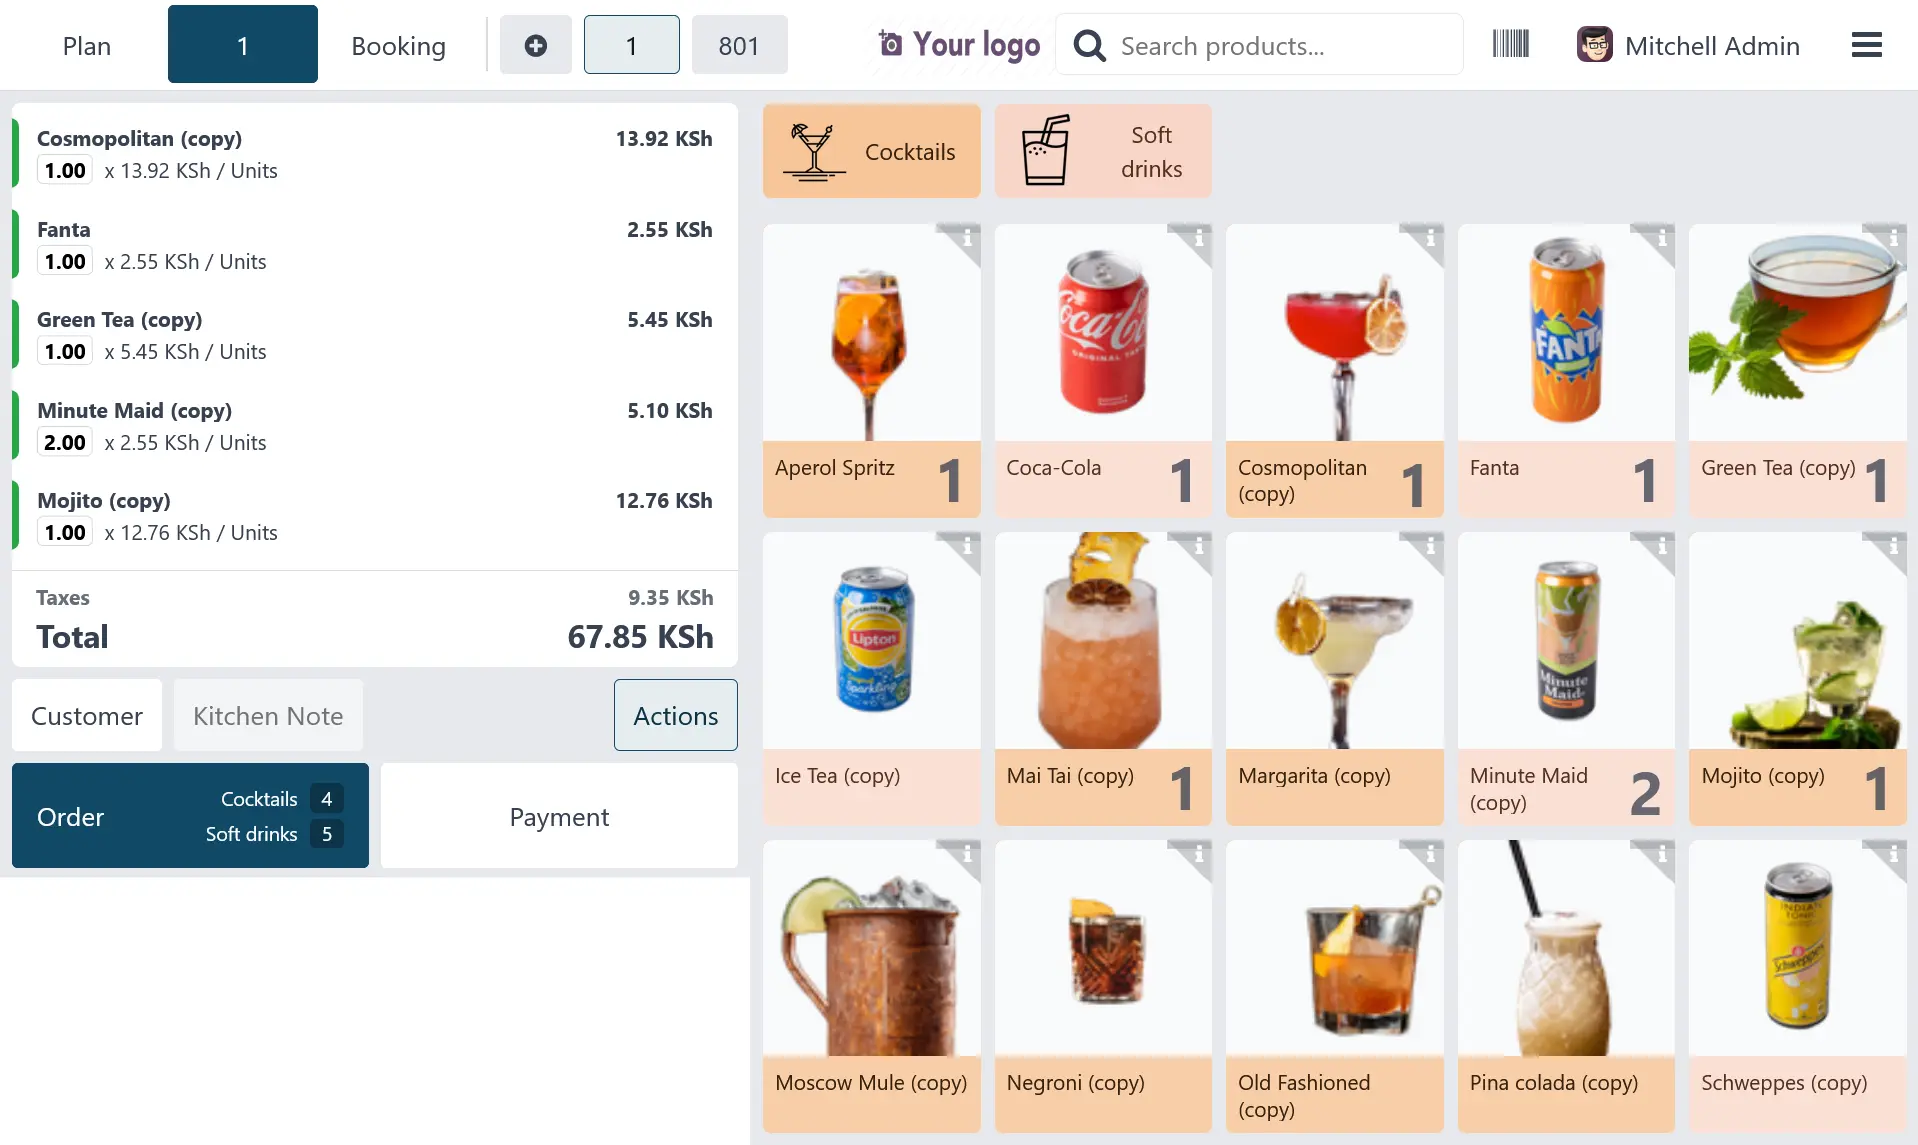The image size is (1918, 1145).
Task: Open the Actions menu
Action: click(675, 716)
